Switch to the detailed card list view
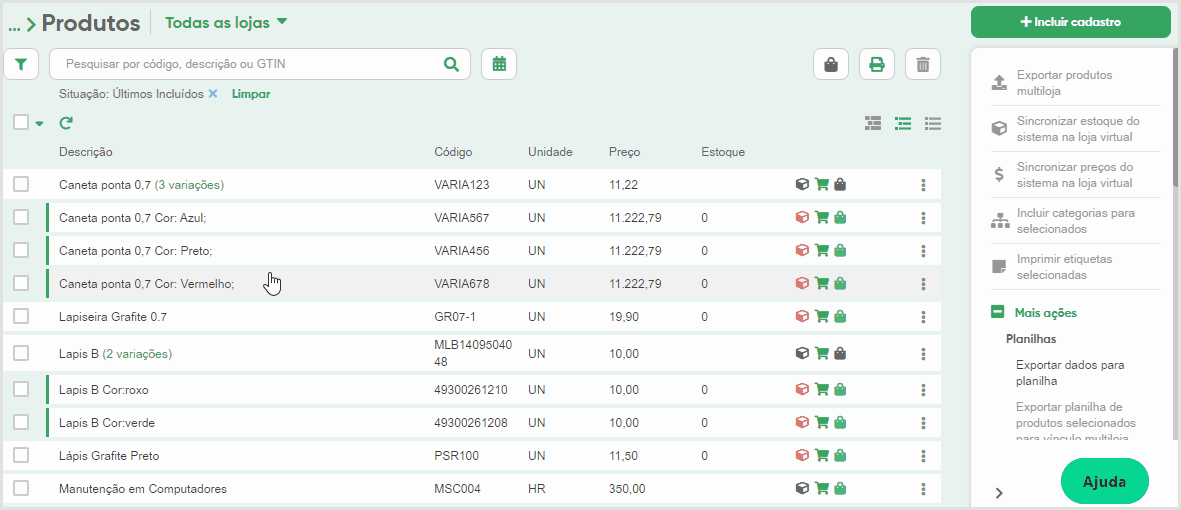1181x510 pixels. (x=873, y=124)
